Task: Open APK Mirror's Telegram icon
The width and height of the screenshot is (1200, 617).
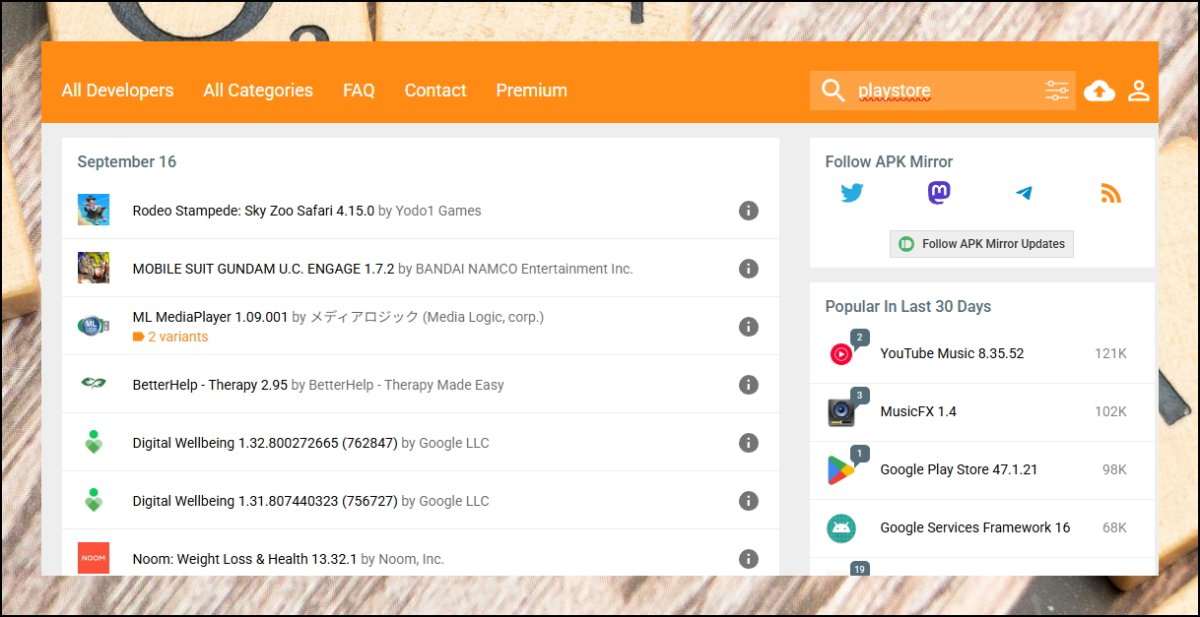Action: point(1024,193)
